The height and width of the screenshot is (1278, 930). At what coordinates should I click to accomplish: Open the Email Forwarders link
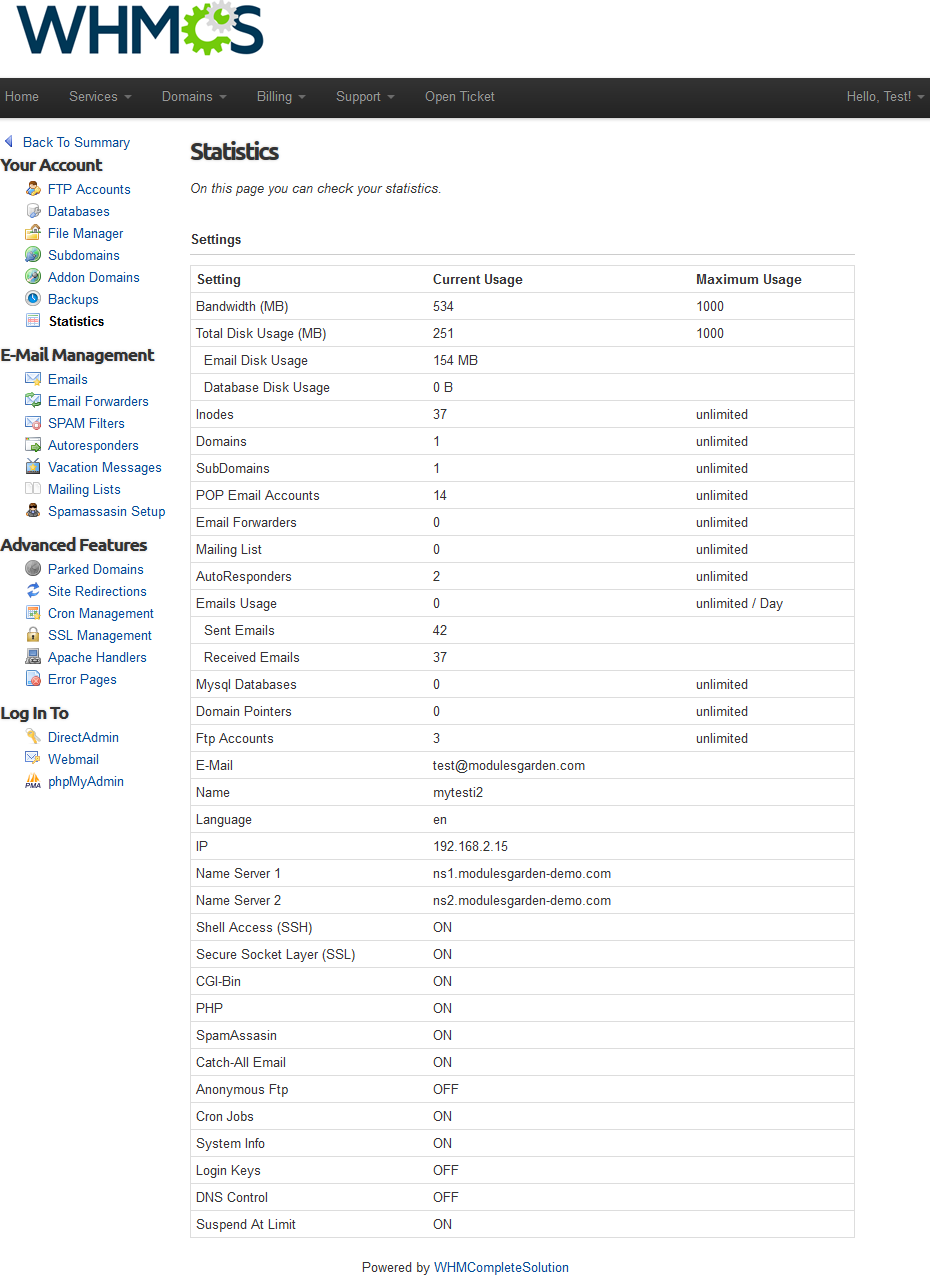pos(98,401)
